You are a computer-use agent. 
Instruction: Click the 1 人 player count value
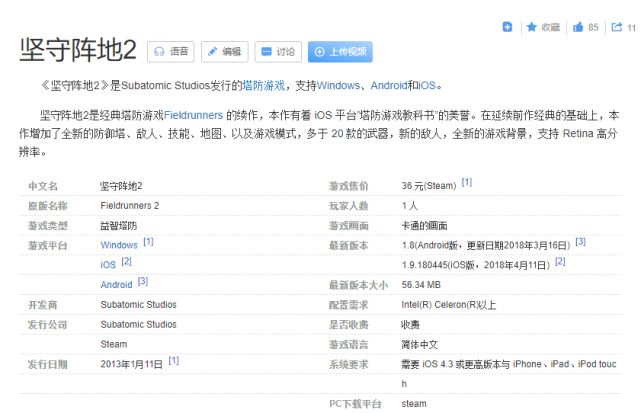coord(410,205)
